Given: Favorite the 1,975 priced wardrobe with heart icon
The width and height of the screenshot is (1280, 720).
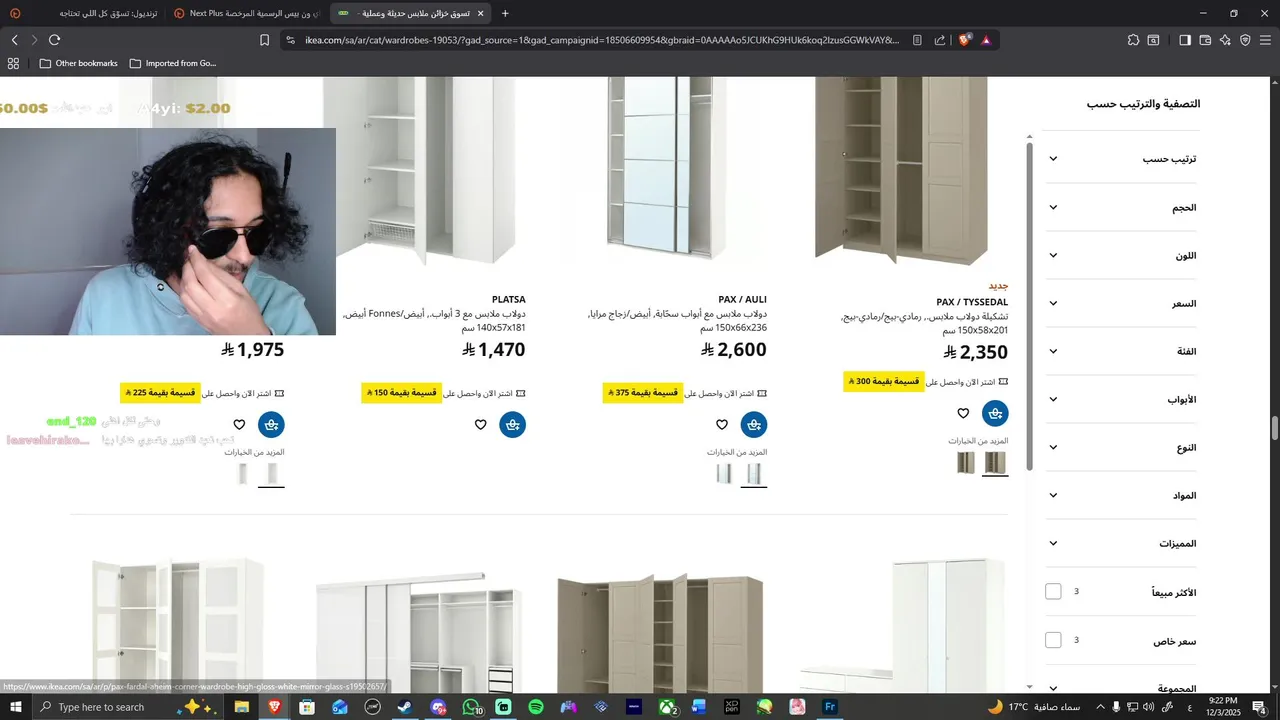Looking at the screenshot, I should click(x=239, y=425).
